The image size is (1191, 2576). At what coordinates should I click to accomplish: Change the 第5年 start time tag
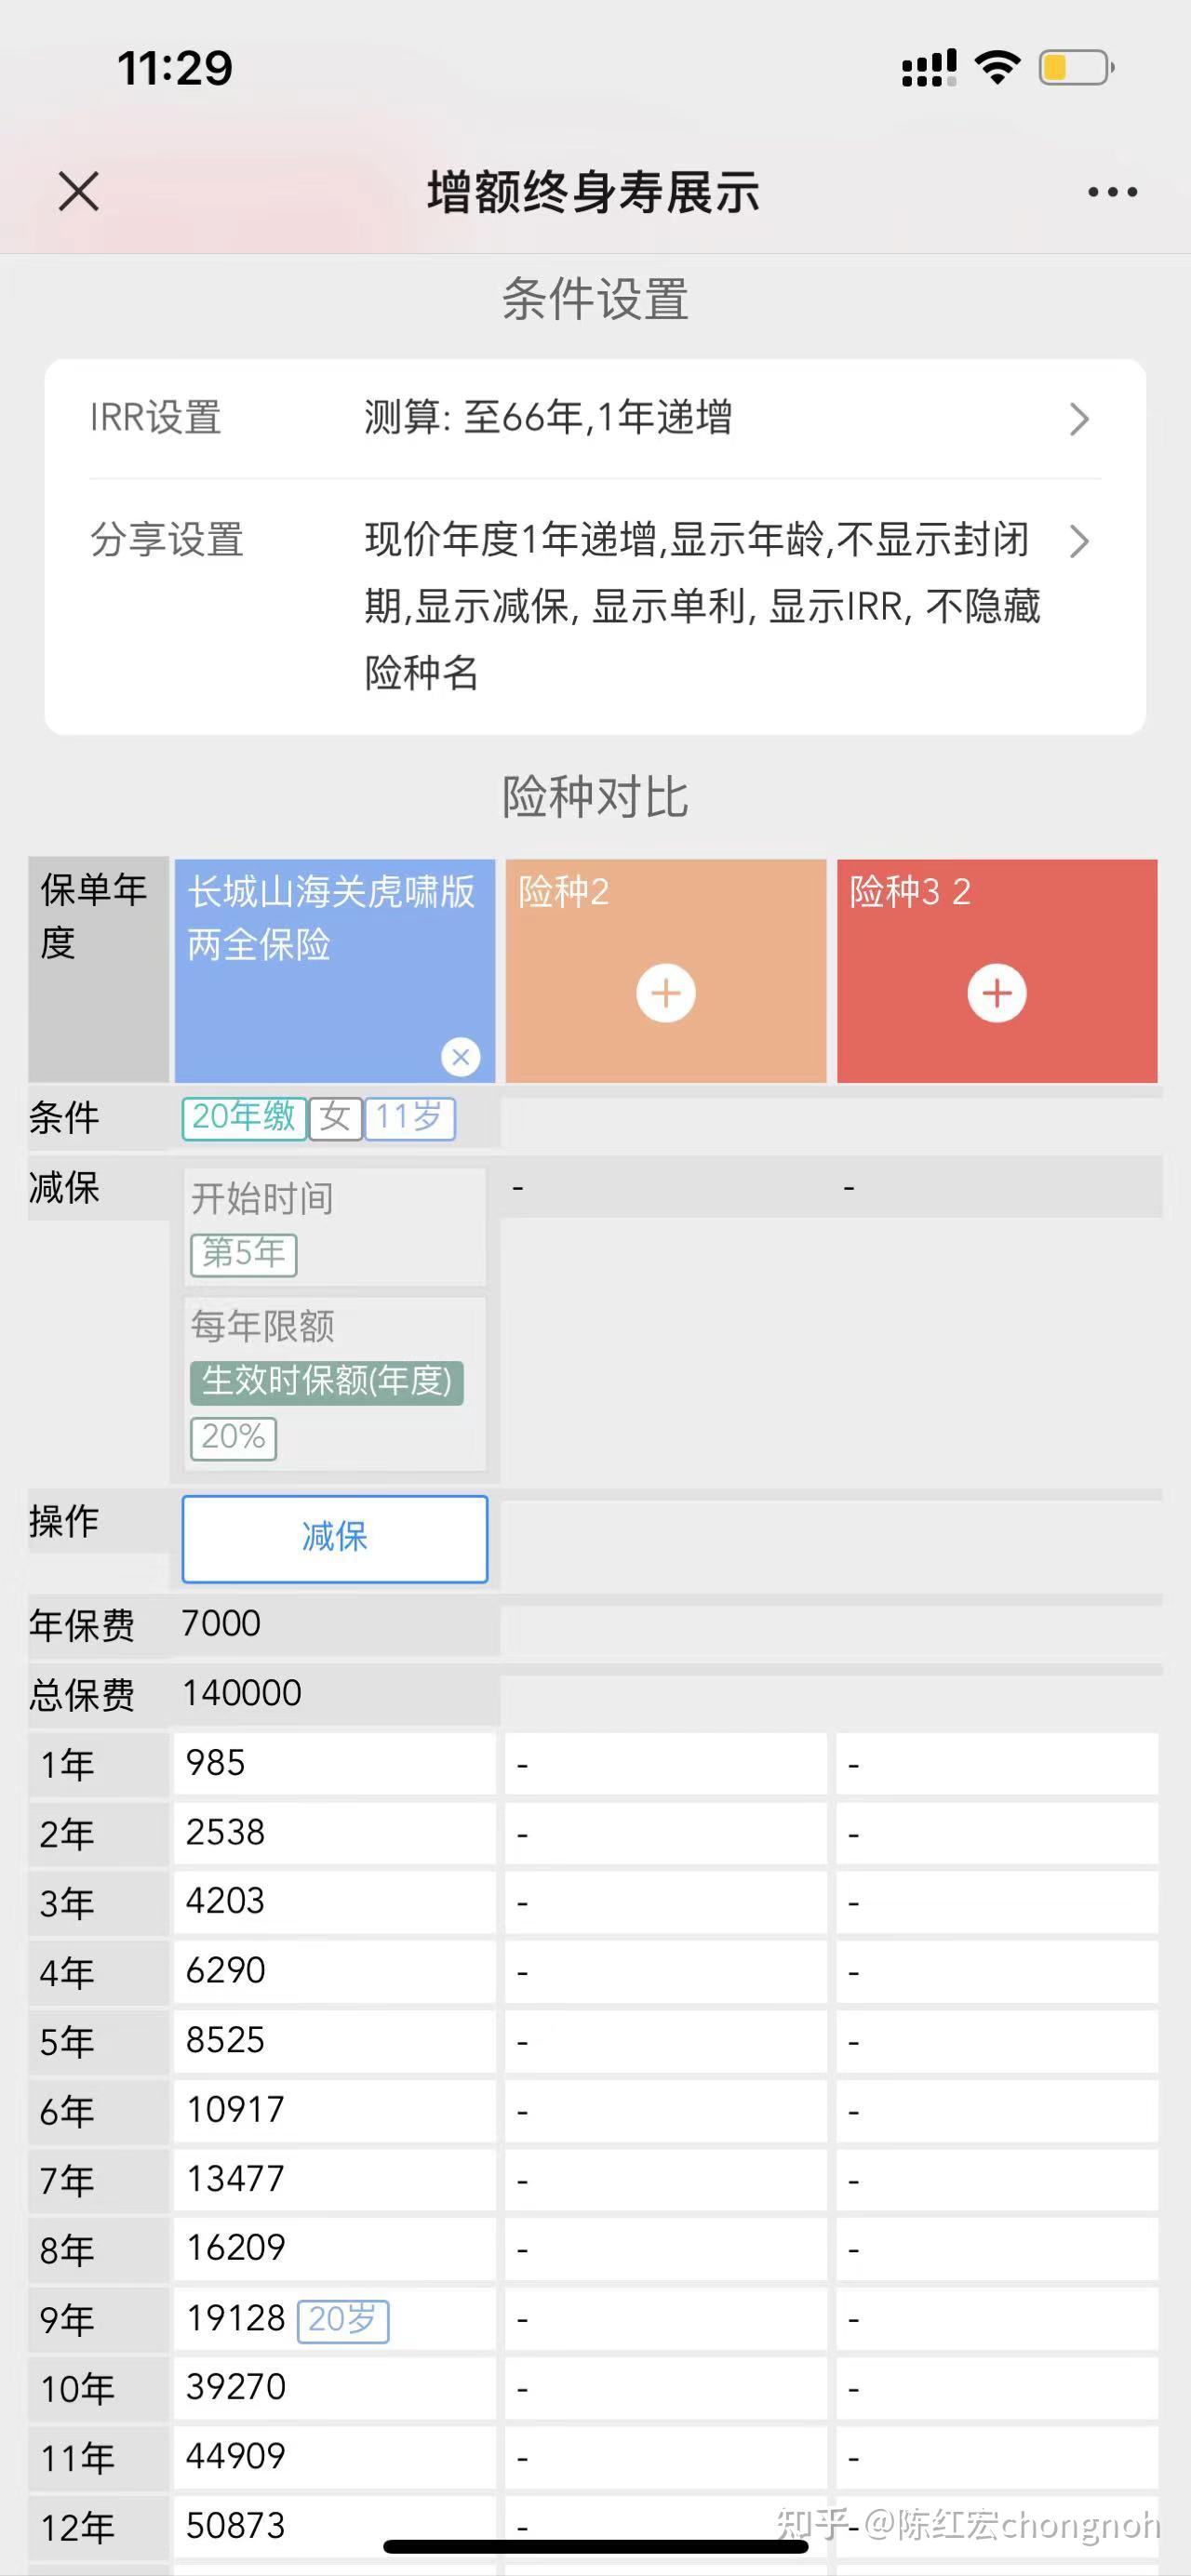(x=243, y=1253)
